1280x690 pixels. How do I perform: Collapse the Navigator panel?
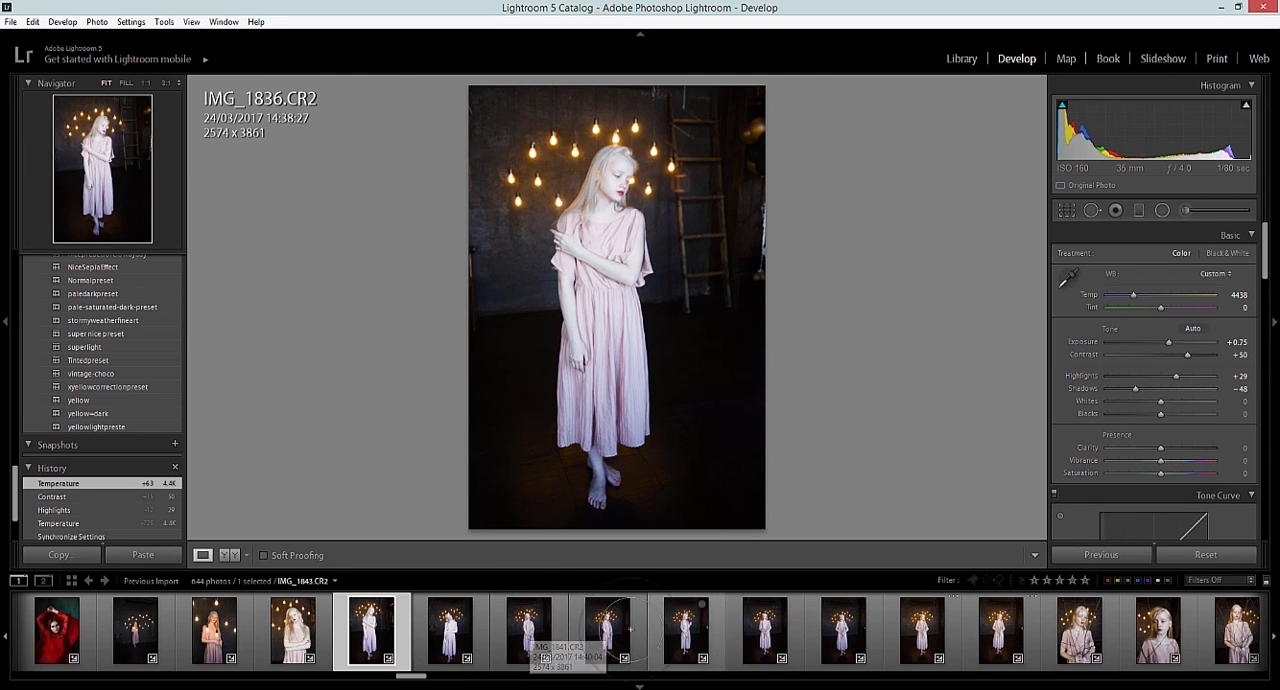pos(28,83)
